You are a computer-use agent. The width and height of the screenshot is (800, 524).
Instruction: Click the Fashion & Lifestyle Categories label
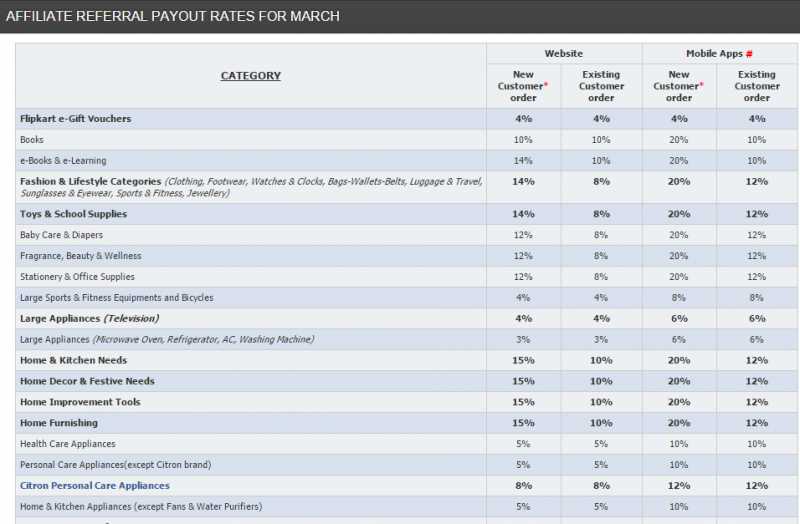coord(90,181)
